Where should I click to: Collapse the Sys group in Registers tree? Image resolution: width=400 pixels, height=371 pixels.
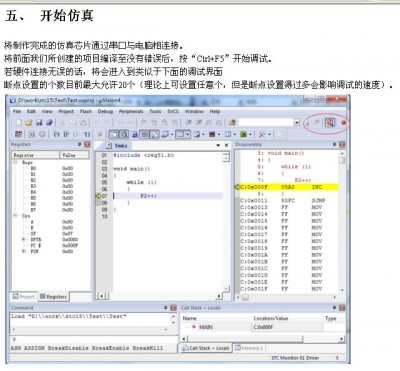(15, 216)
